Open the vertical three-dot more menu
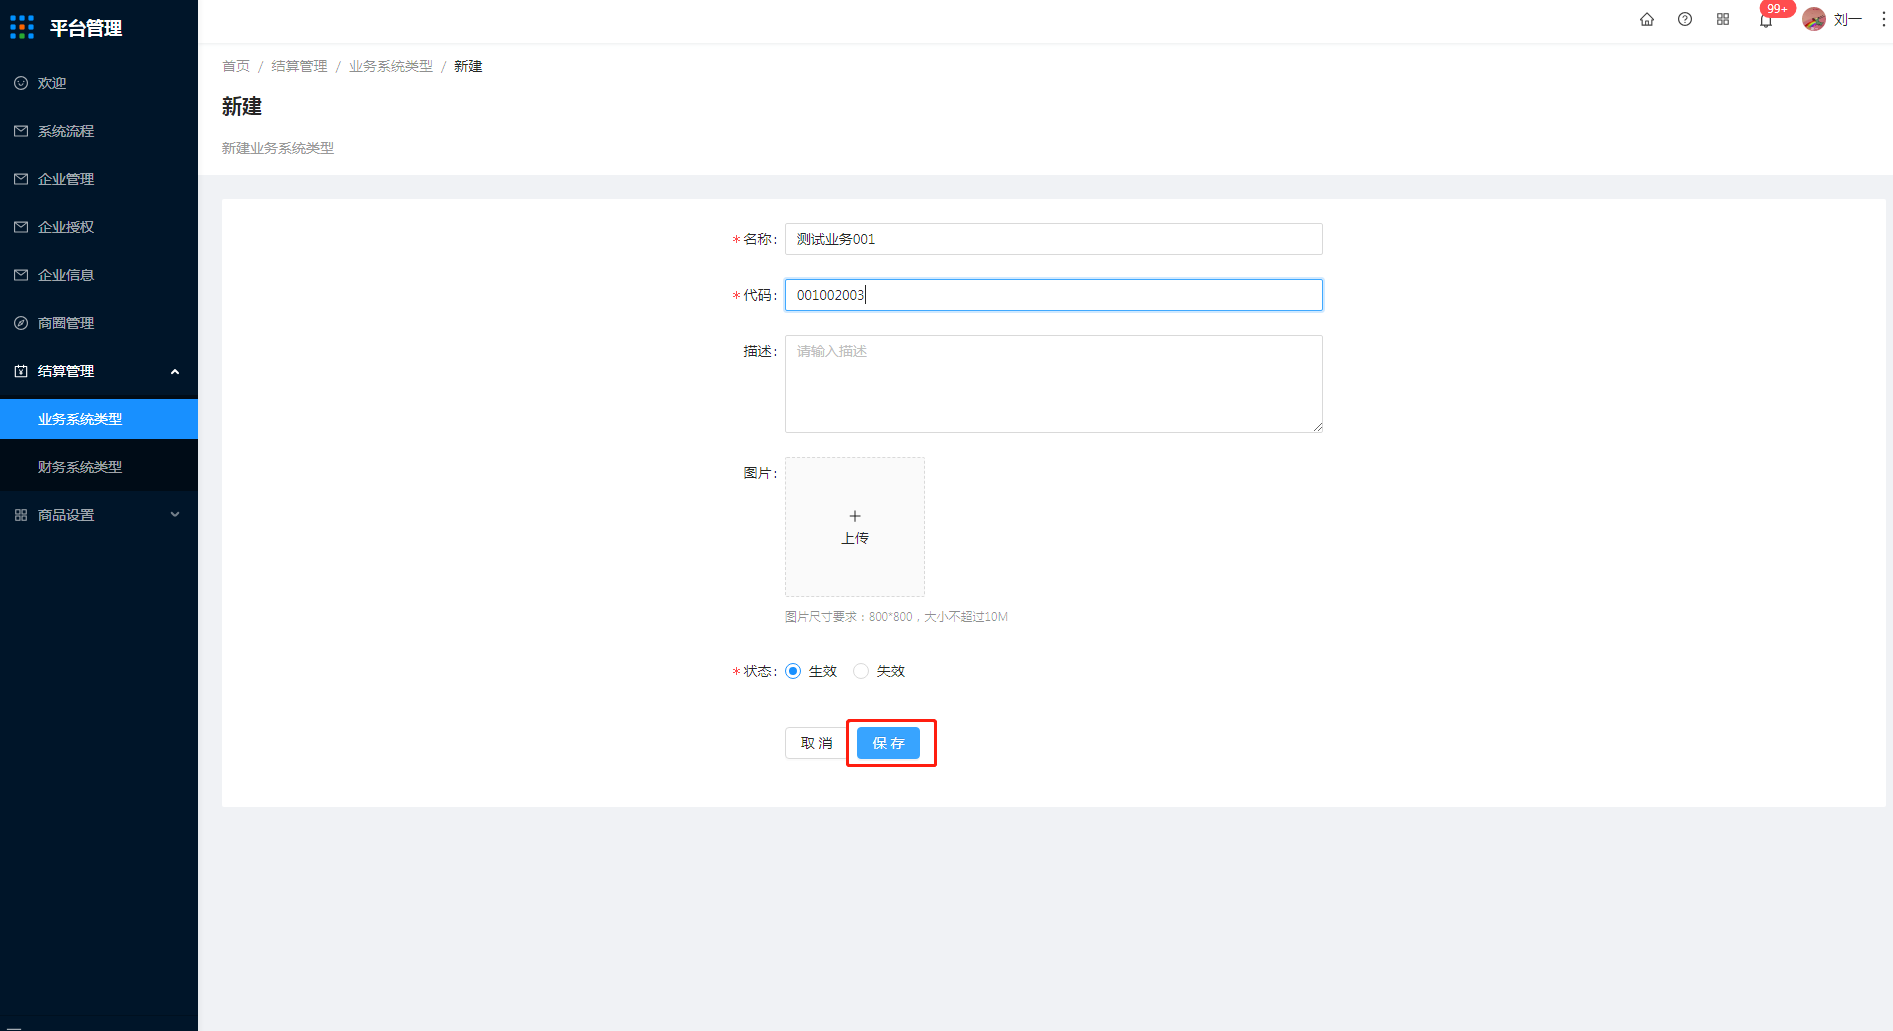The height and width of the screenshot is (1031, 1893). [1883, 19]
